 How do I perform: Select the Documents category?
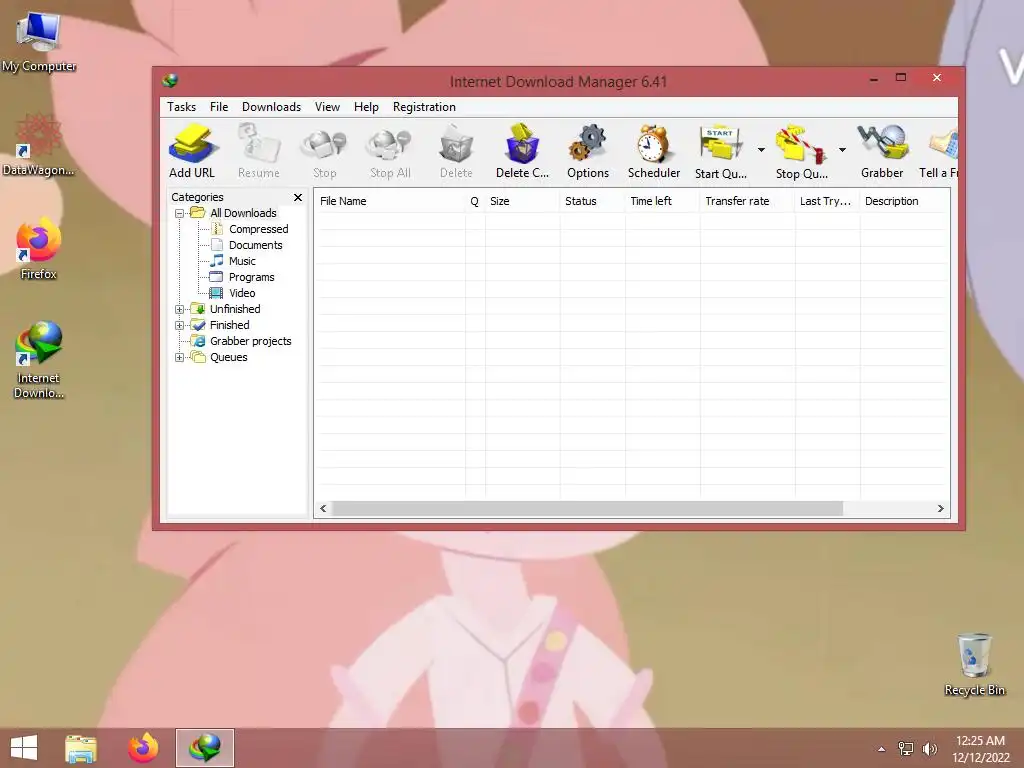pos(255,246)
